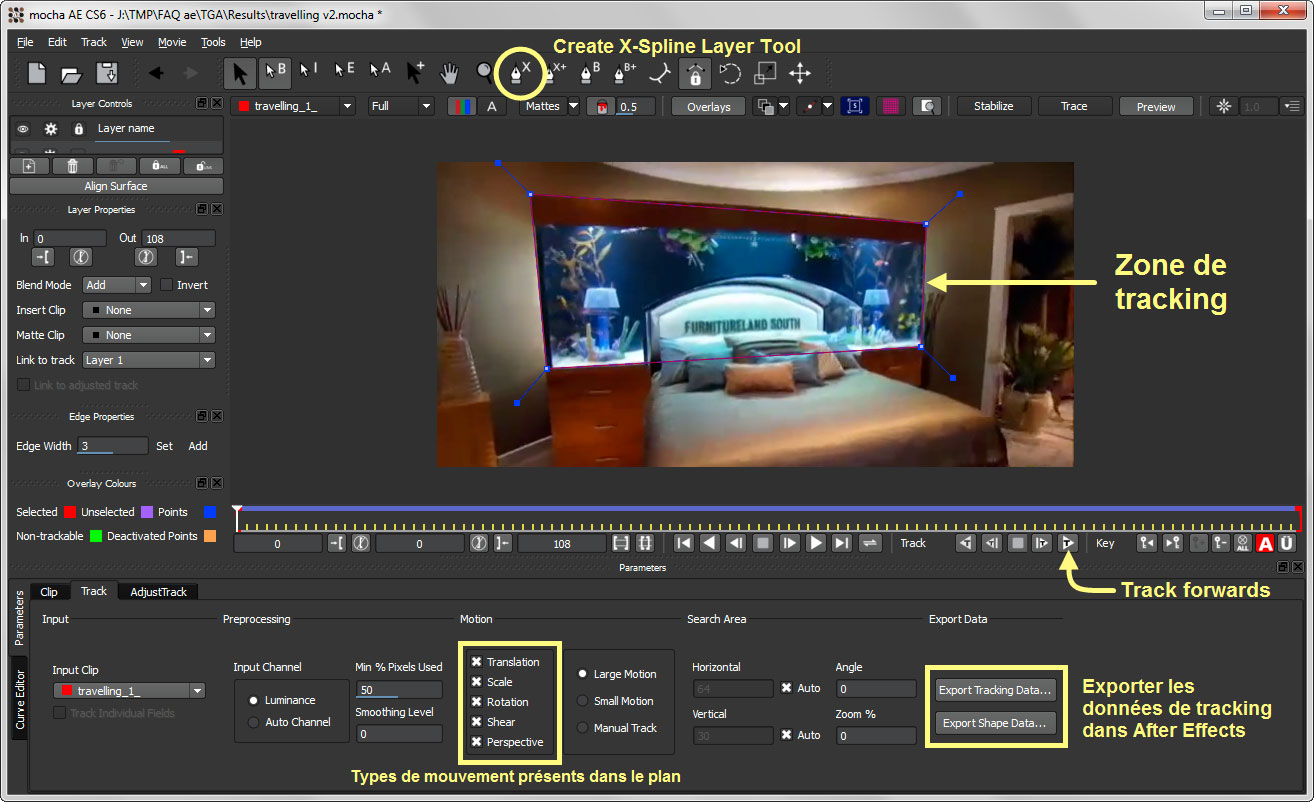Switch to the Clip tab

49,592
